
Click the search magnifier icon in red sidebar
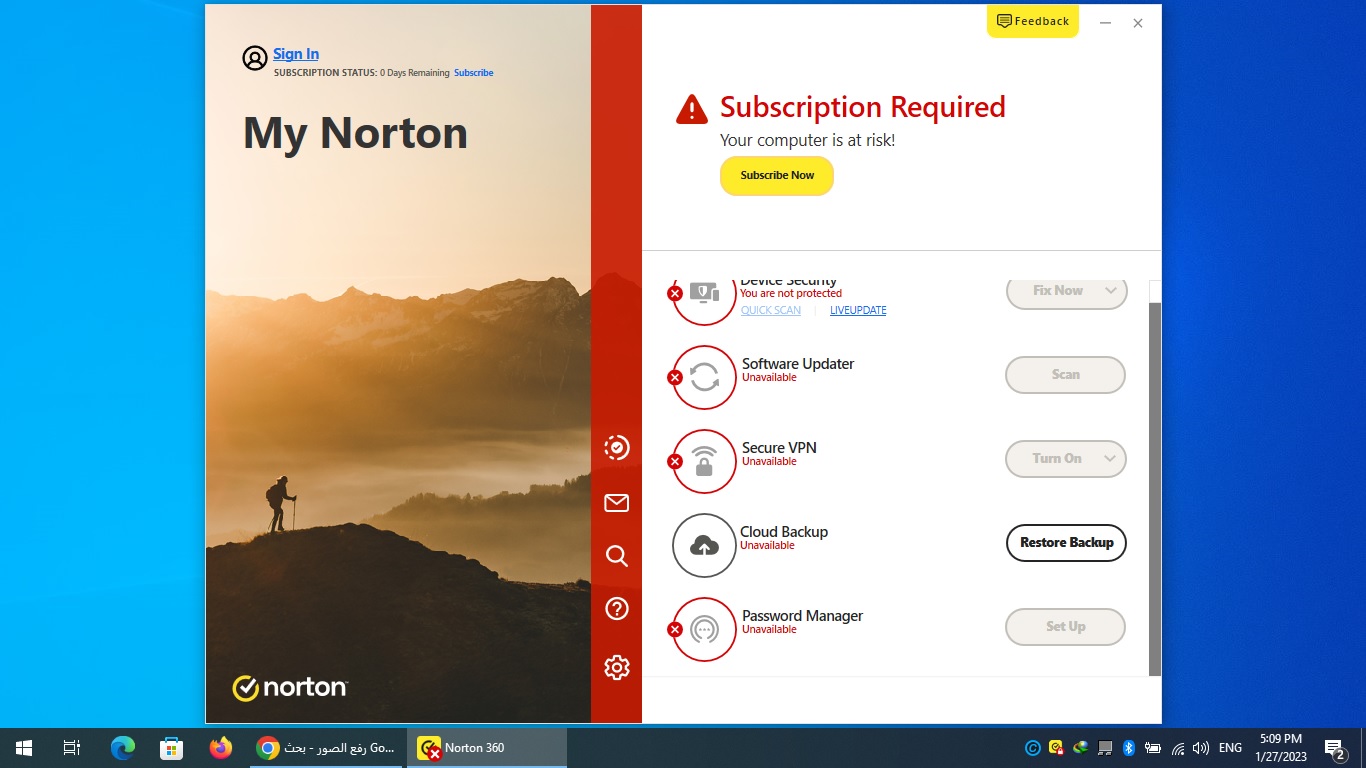[x=617, y=556]
